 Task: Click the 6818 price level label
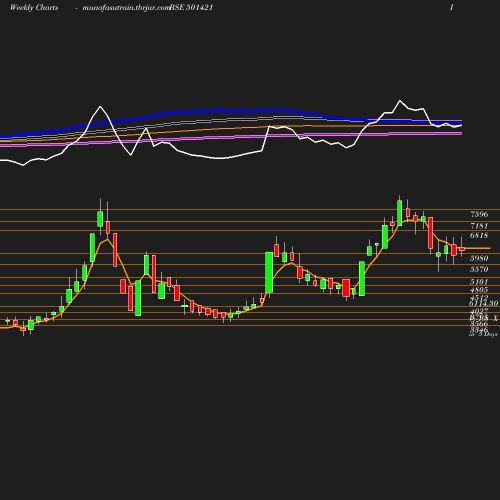[x=479, y=235]
